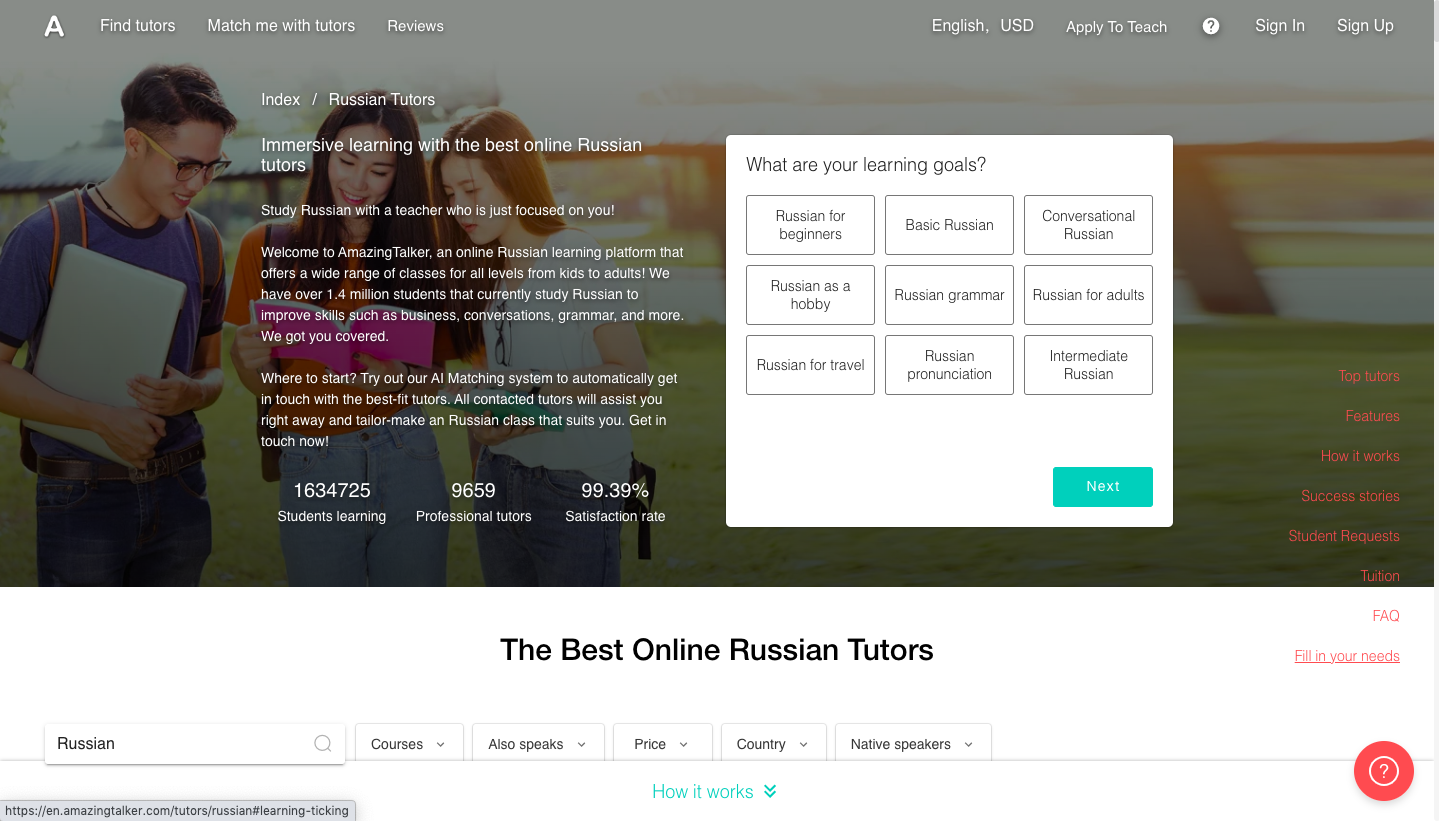Choose the Russian for travel goal

[x=810, y=365]
